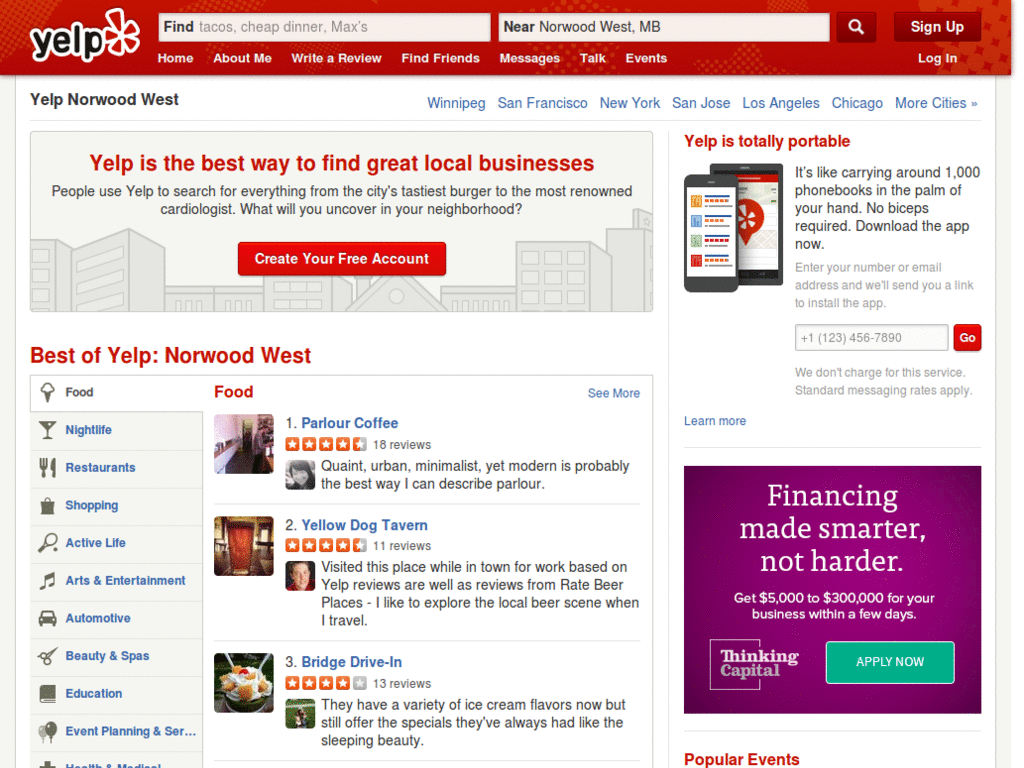Select the Beauty & Spas category tab
Screen dimensions: 1024x768
tap(116, 656)
